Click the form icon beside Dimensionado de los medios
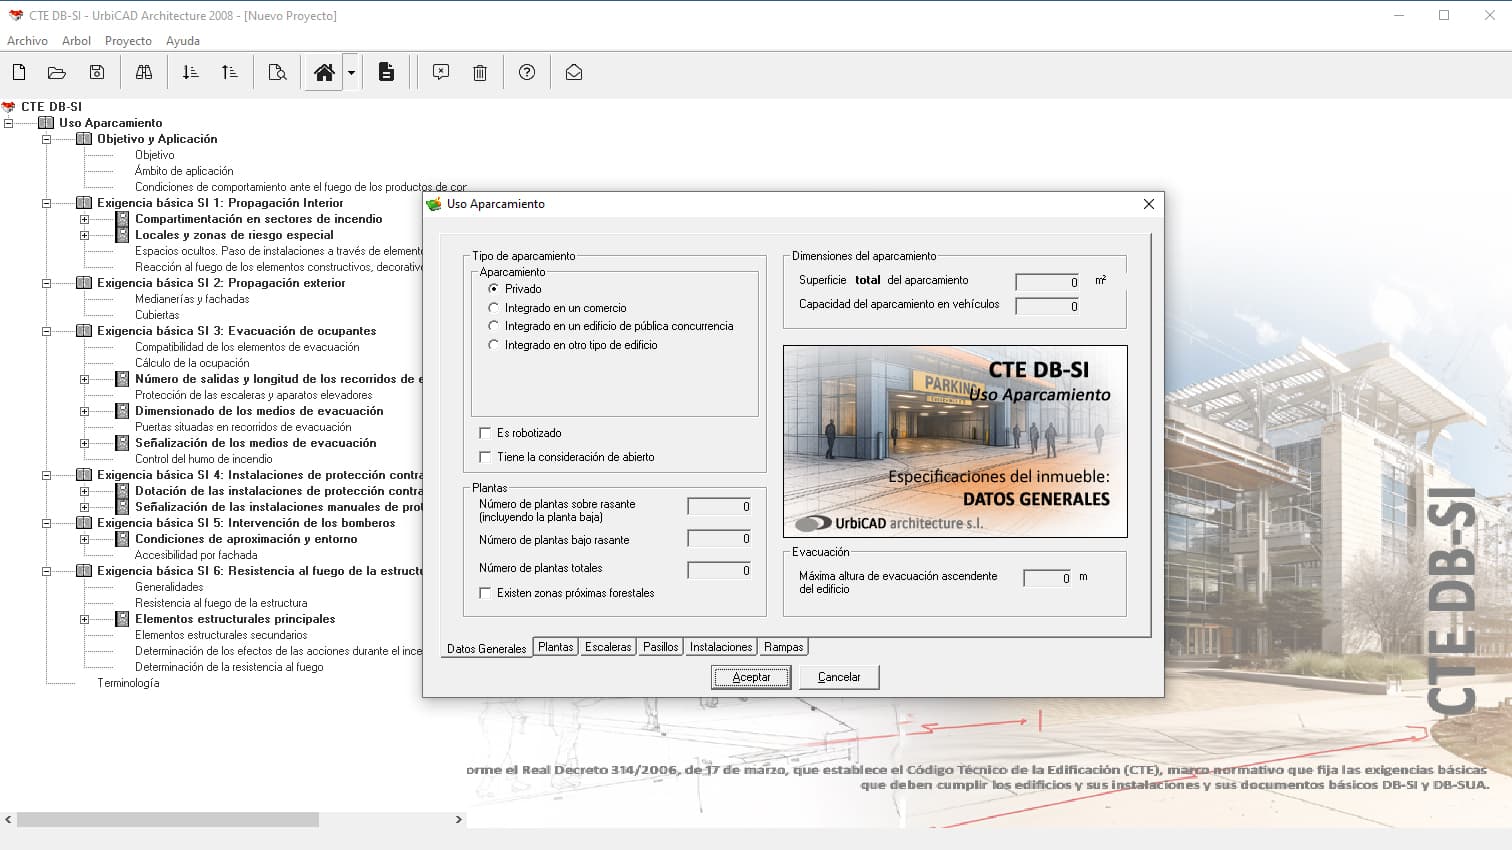Screen dimensions: 1512x850 [x=122, y=411]
